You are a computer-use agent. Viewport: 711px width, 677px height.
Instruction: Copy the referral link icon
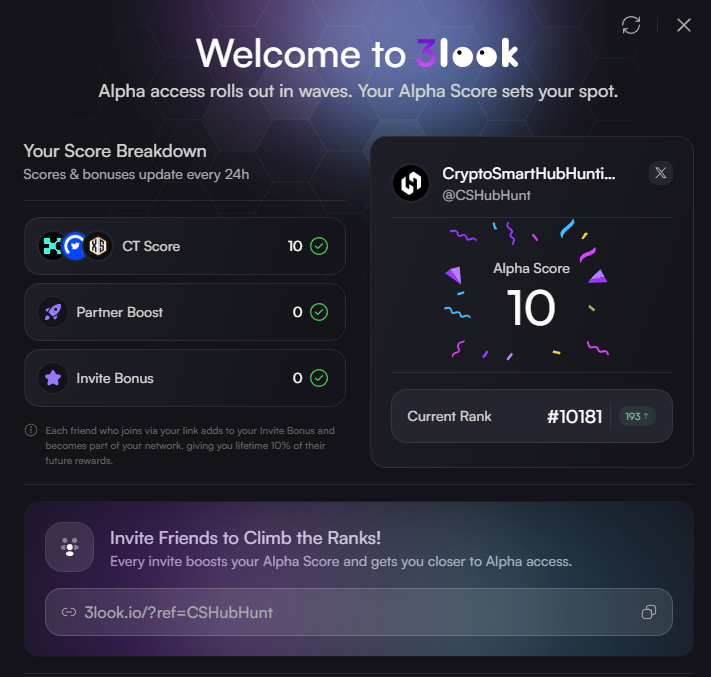pos(649,612)
